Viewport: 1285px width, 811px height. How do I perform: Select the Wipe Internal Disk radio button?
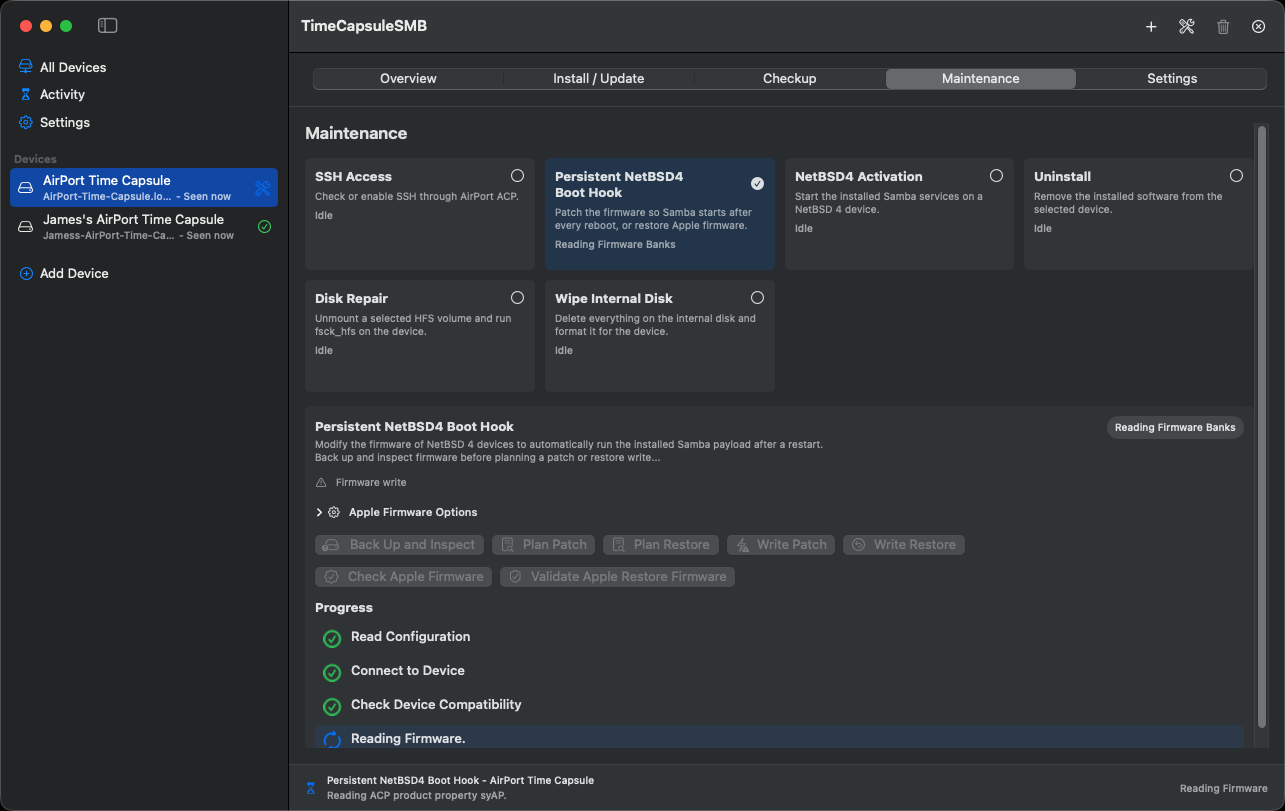757,298
